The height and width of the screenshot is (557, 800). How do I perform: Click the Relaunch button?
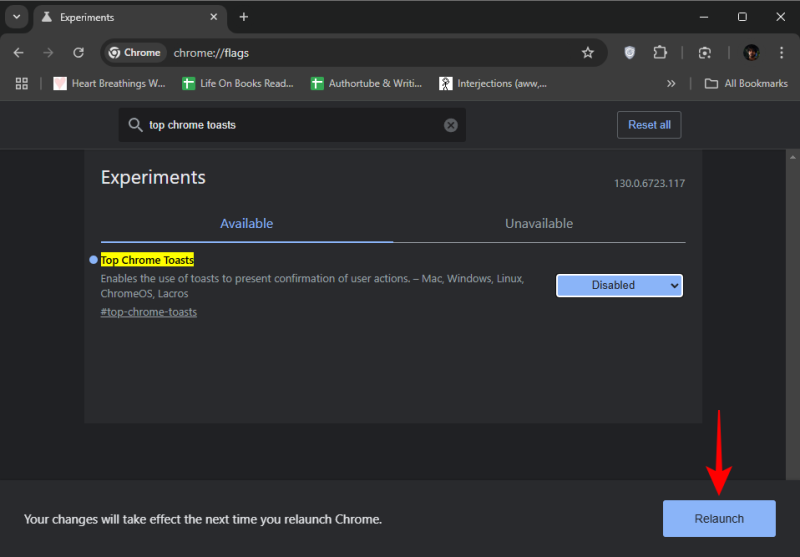719,519
